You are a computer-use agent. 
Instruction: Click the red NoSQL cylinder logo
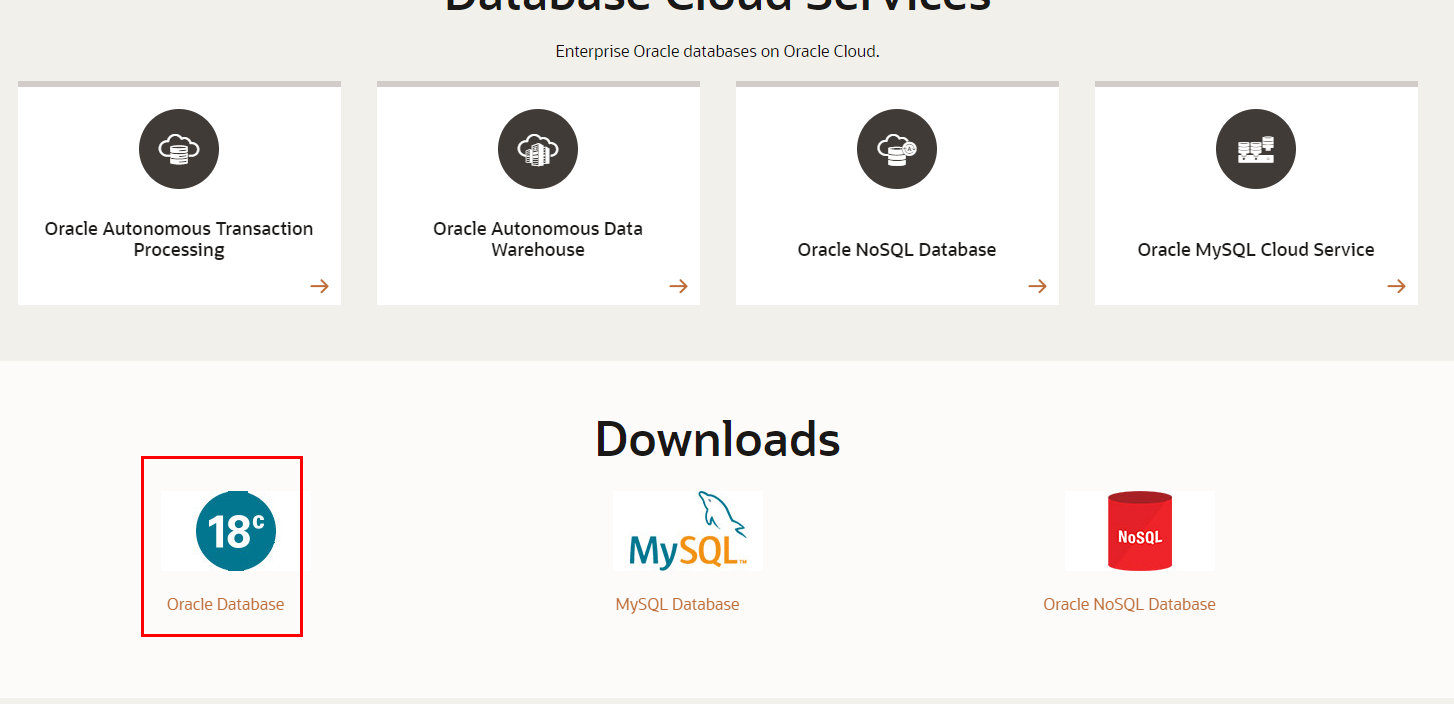1140,531
